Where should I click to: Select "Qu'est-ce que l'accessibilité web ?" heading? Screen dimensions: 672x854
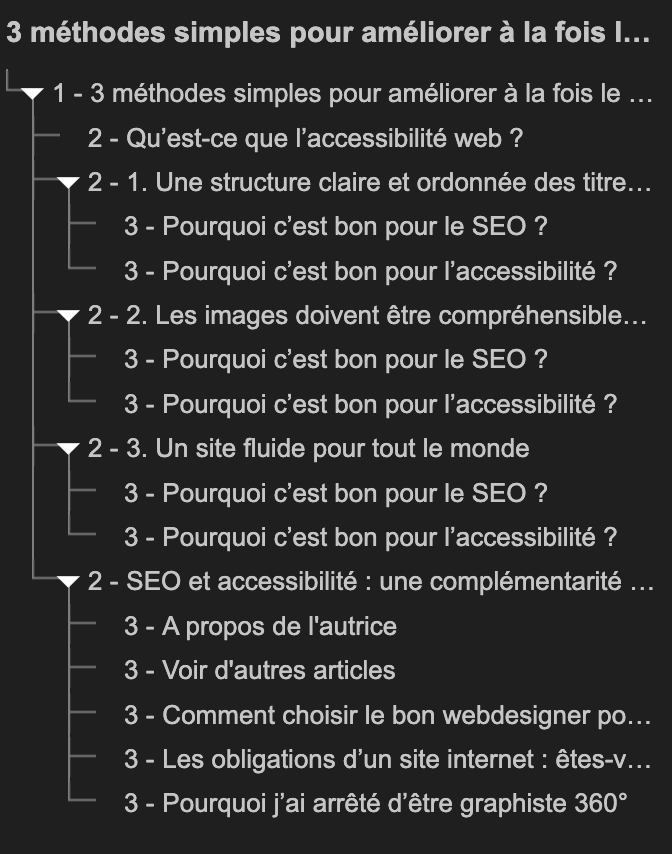305,138
